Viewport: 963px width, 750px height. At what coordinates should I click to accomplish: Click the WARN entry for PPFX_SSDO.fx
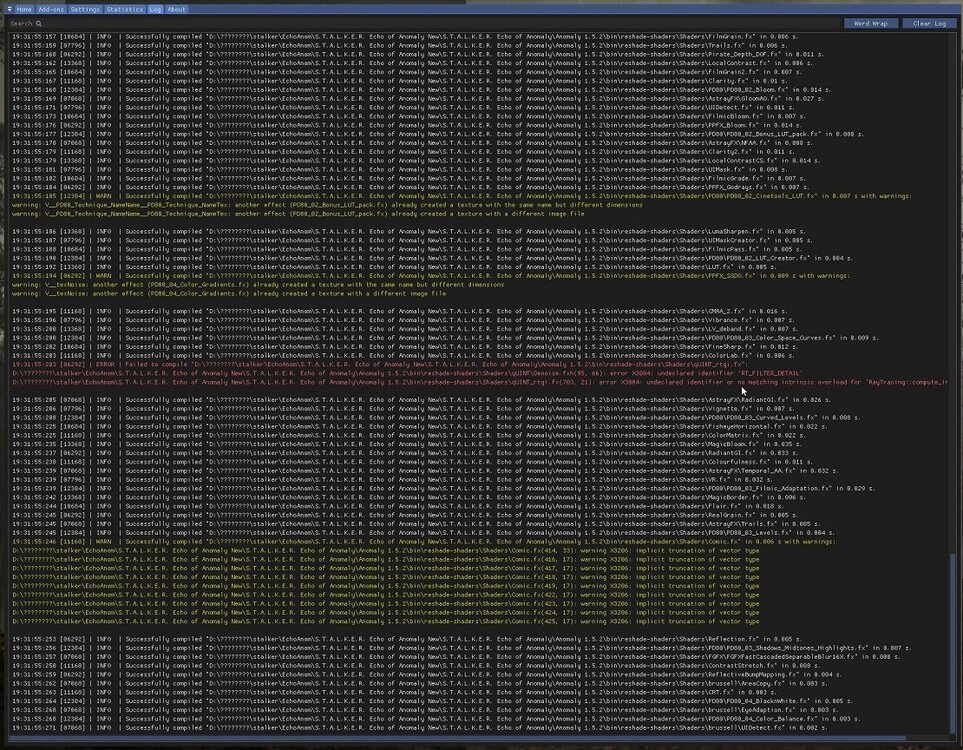point(400,276)
